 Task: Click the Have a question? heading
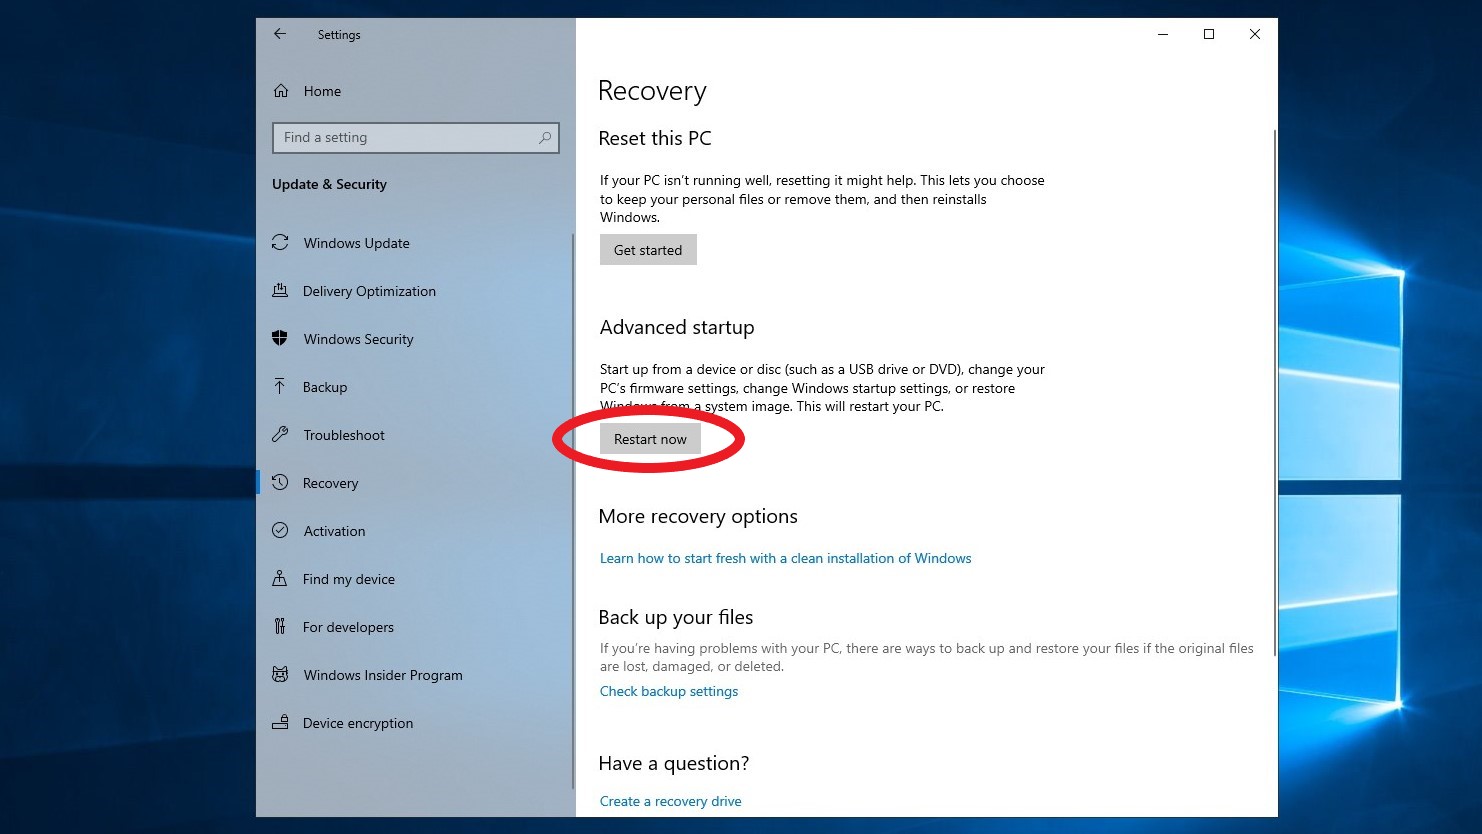674,763
